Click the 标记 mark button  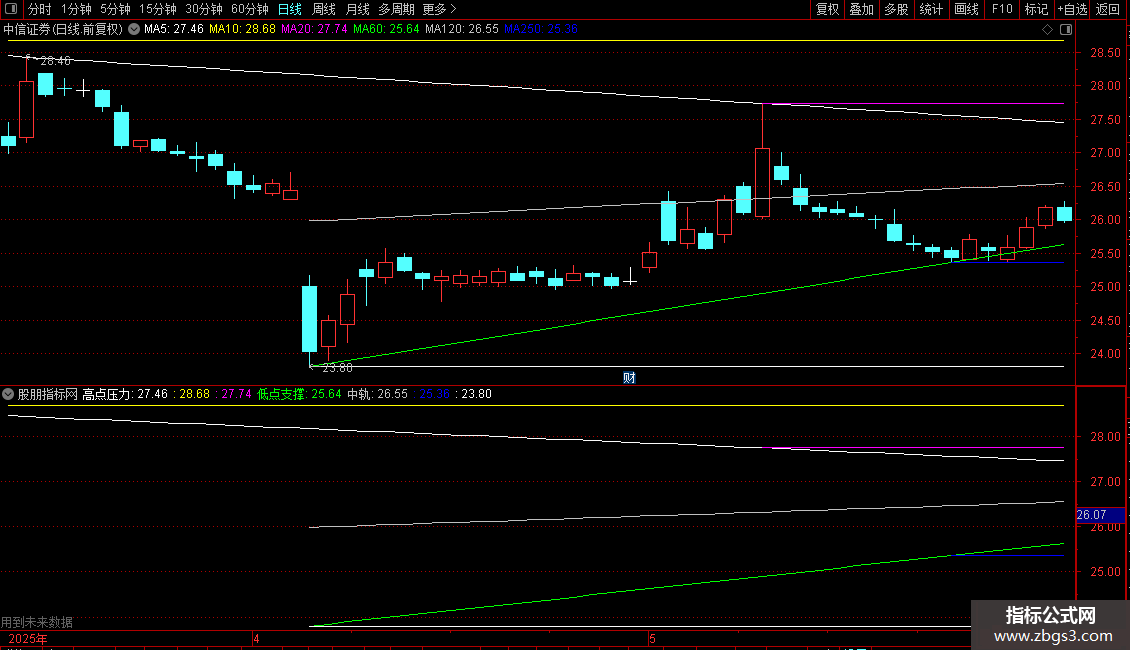pos(1036,9)
